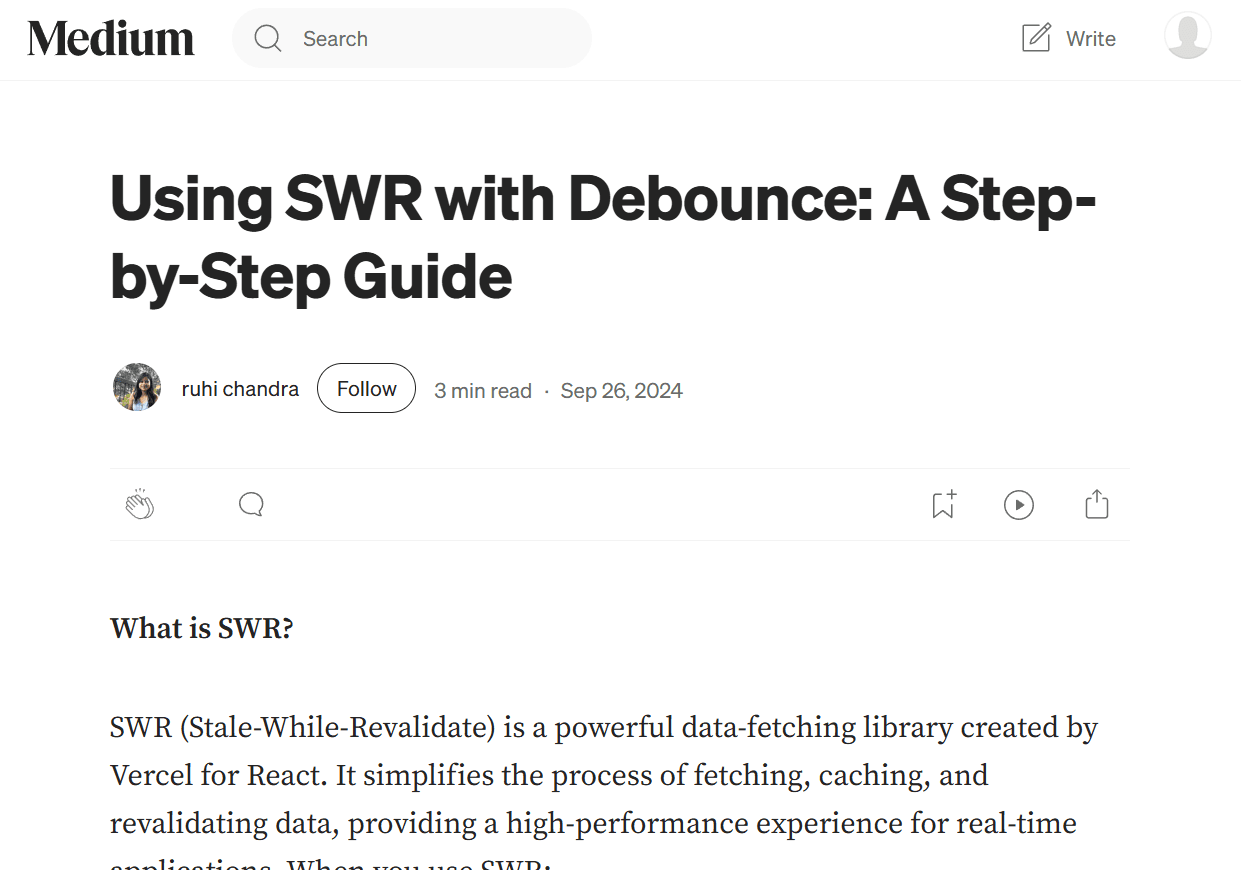Open the Write page to compose a story
This screenshot has width=1241, height=870.
(x=1068, y=38)
